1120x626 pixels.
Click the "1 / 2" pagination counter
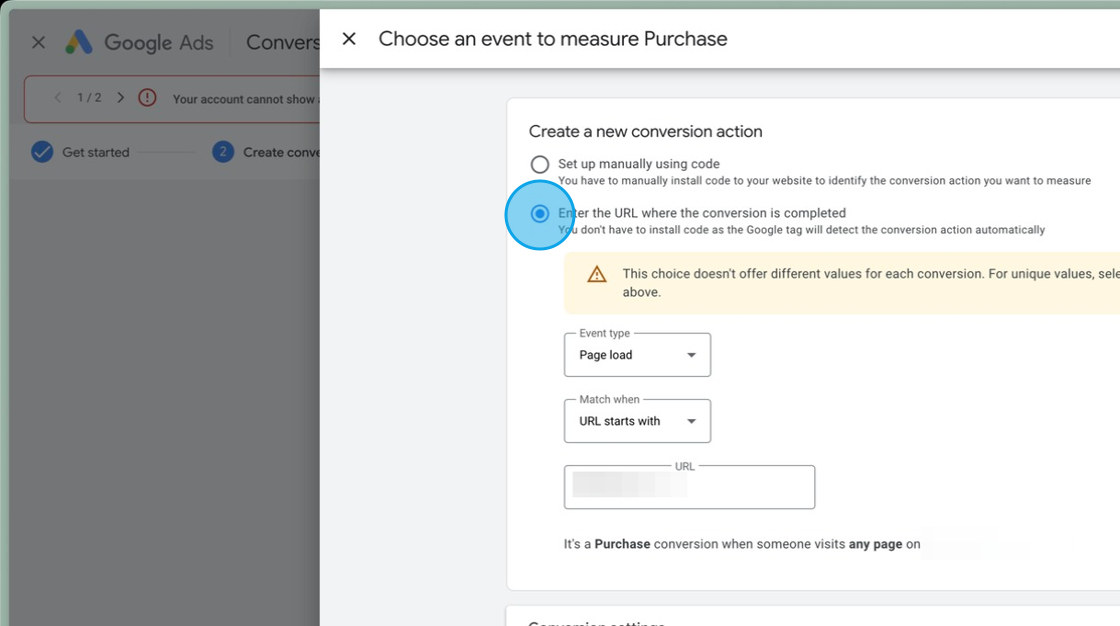point(88,98)
